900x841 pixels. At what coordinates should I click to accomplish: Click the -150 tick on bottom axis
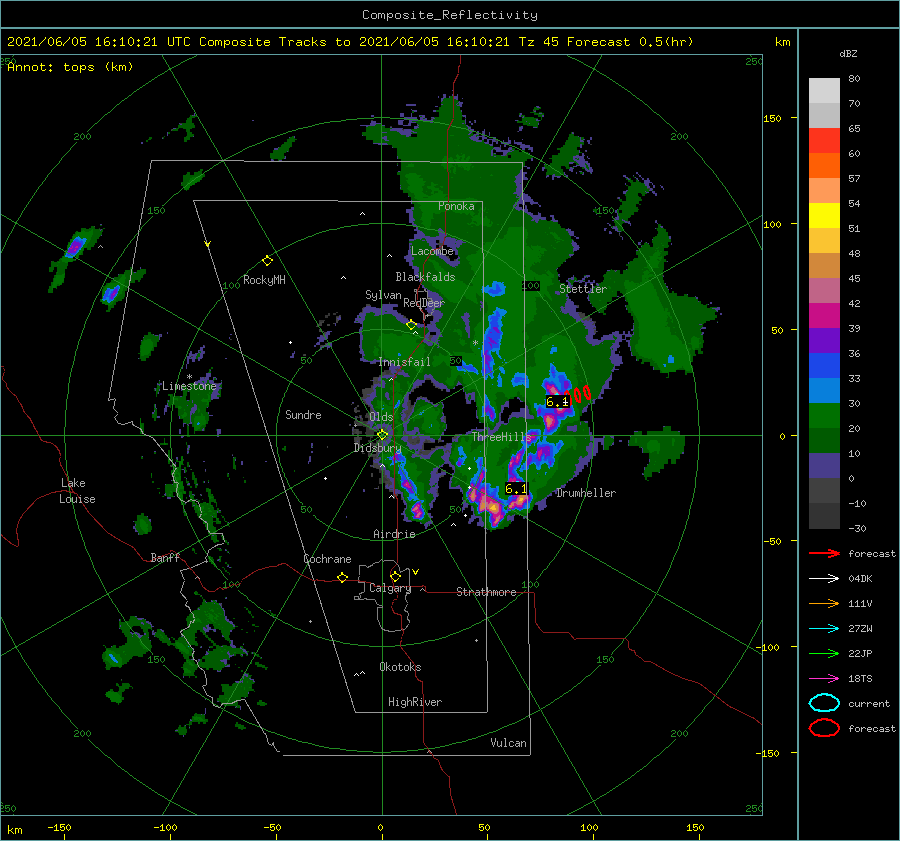point(59,827)
